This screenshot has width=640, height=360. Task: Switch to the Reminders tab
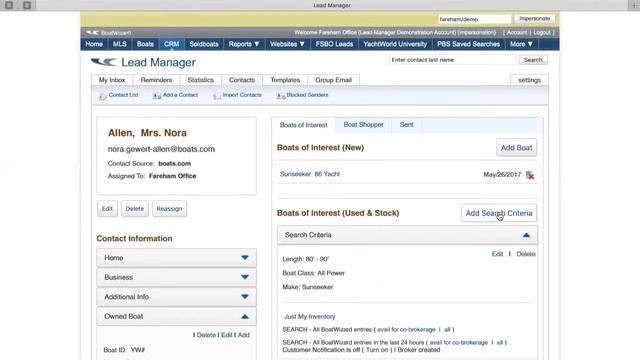click(156, 80)
